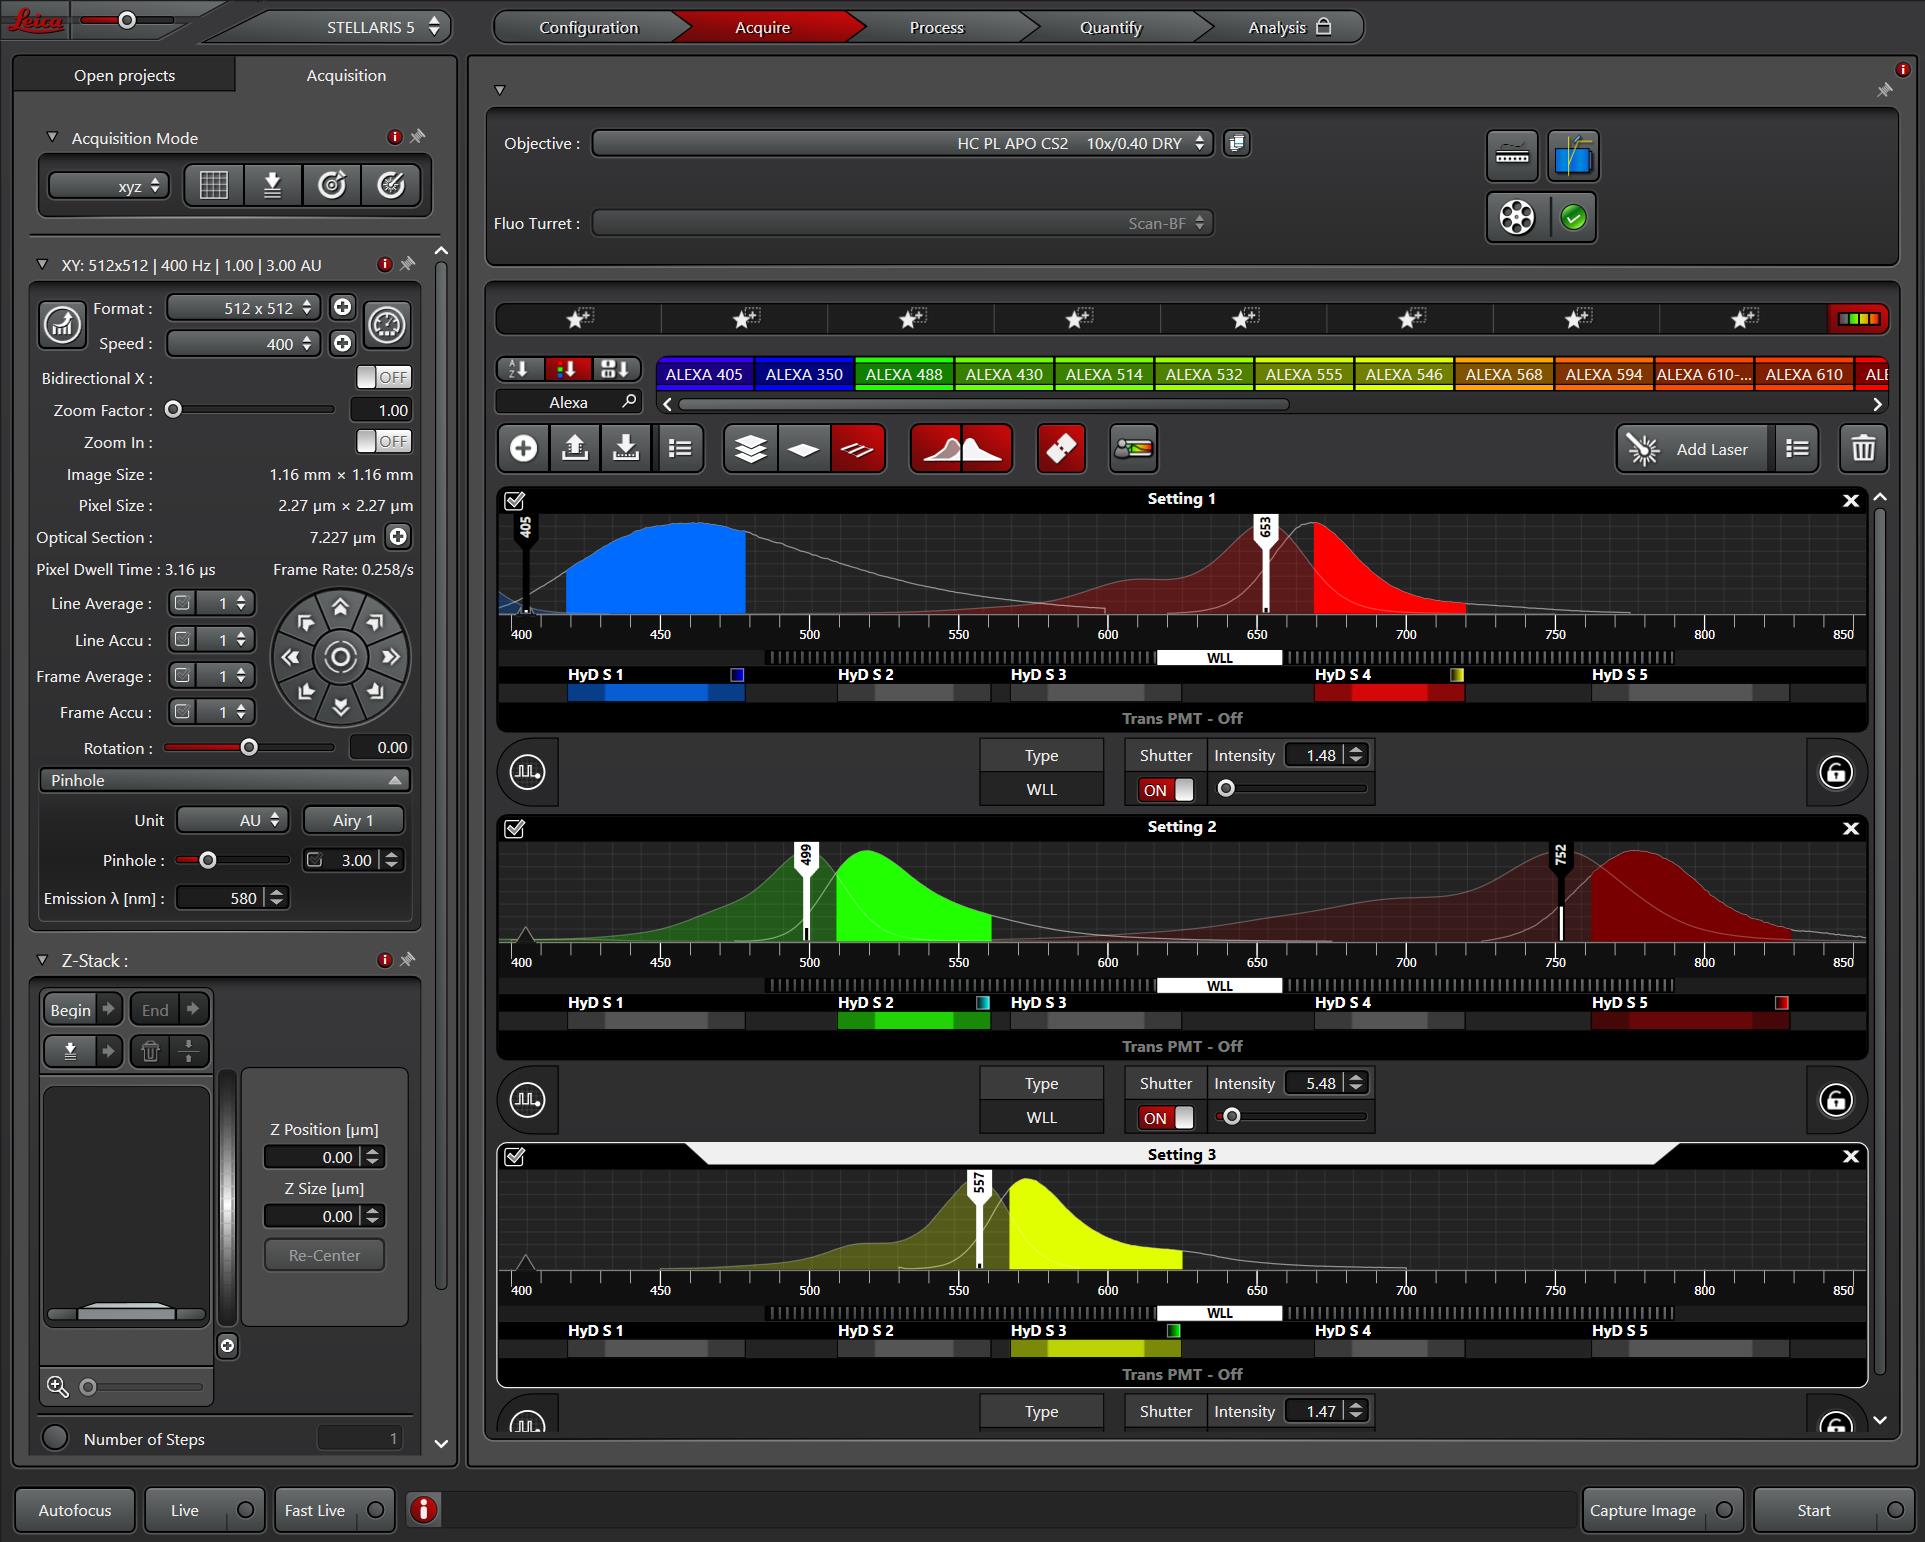Click the Setting 1 Intensity slider handle
Screen dimensions: 1925x1542
[x=1226, y=789]
